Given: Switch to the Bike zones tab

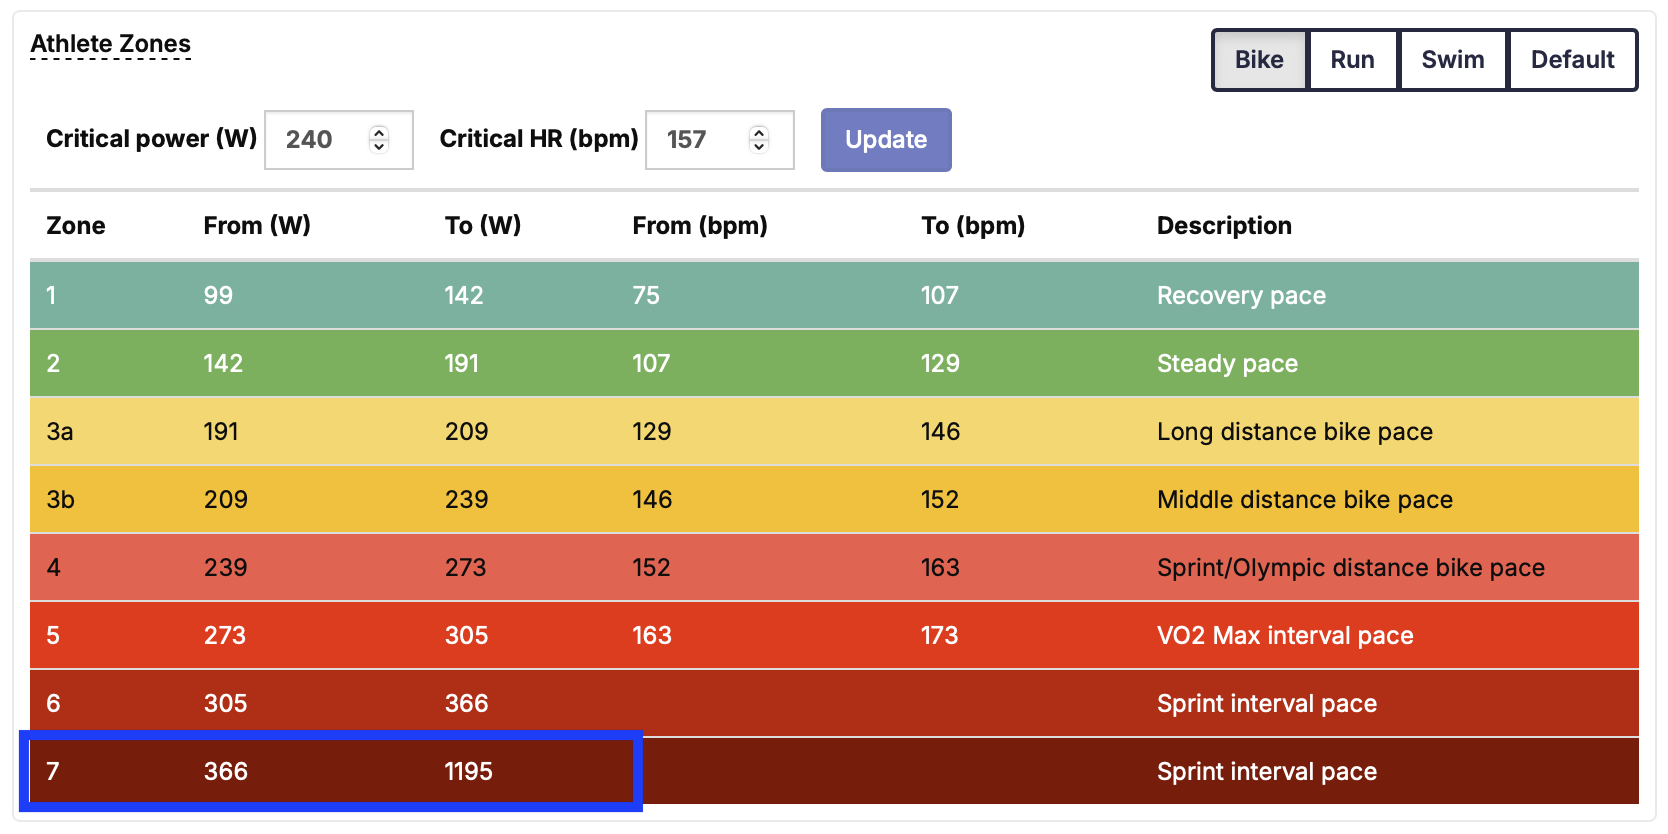Looking at the screenshot, I should coord(1259,60).
